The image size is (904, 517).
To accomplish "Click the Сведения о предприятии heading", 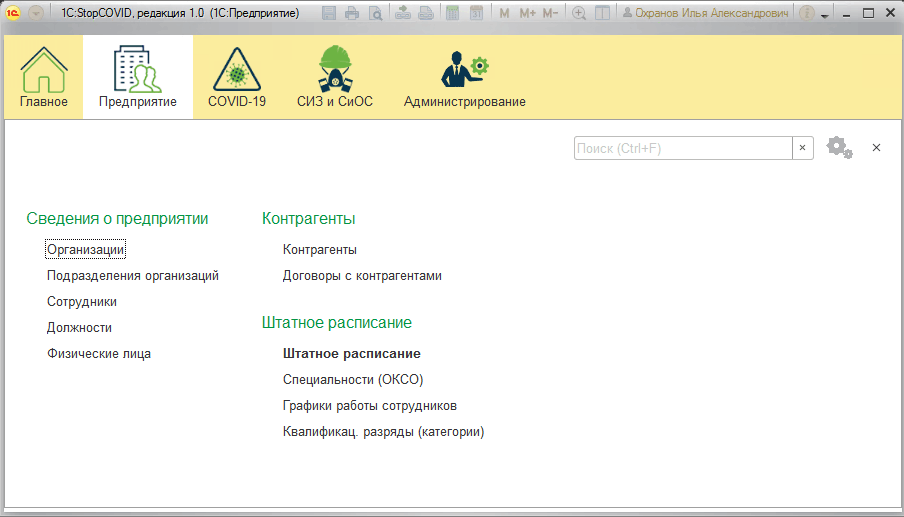I will 117,218.
